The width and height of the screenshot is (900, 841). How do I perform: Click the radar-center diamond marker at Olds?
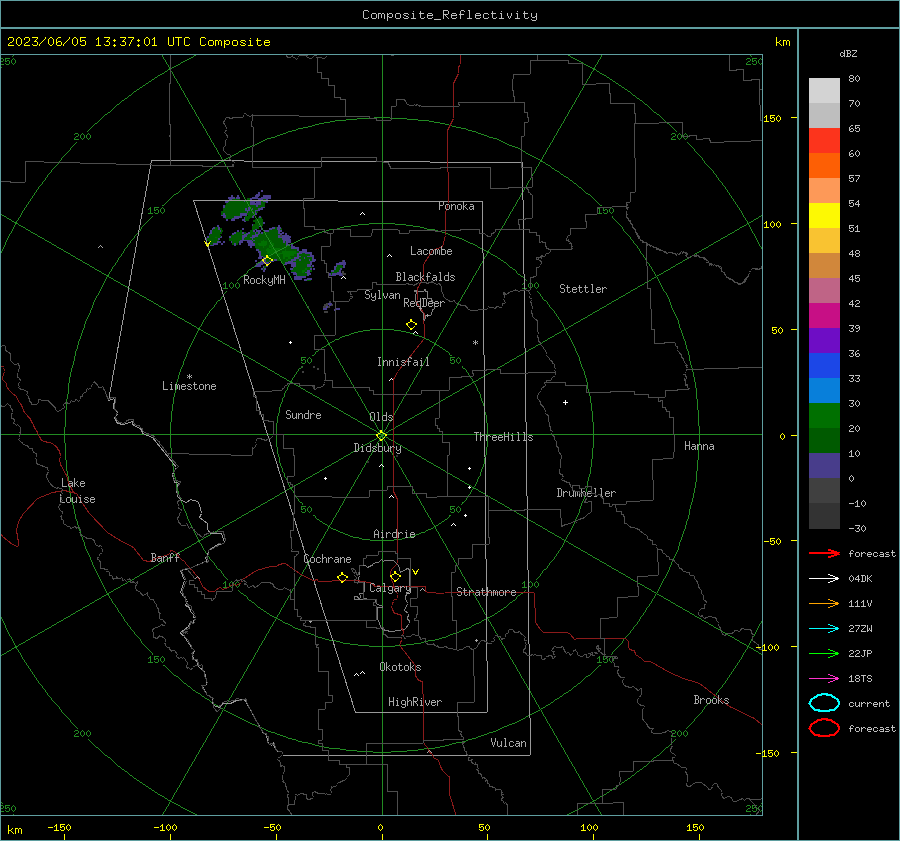coord(382,435)
